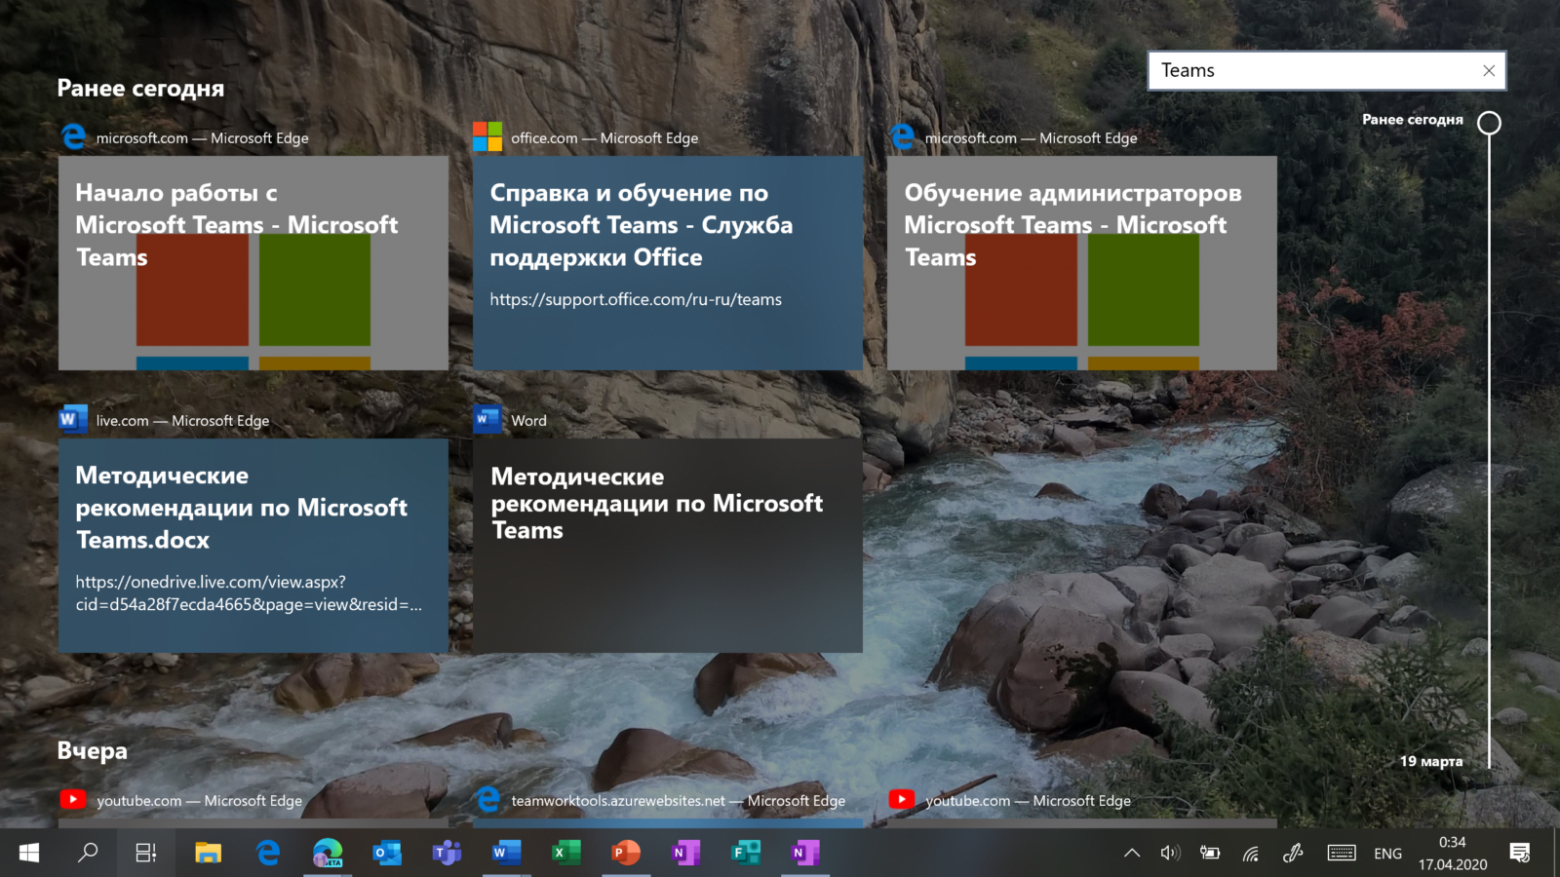The height and width of the screenshot is (877, 1560).
Task: Switch input language from ENG
Action: pos(1388,854)
